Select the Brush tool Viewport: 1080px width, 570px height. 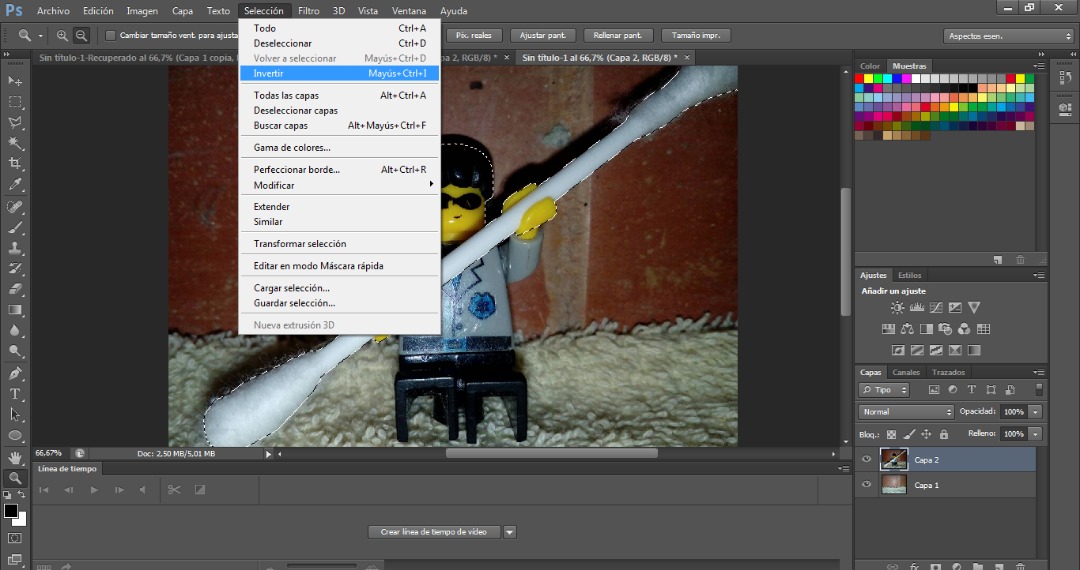(14, 228)
